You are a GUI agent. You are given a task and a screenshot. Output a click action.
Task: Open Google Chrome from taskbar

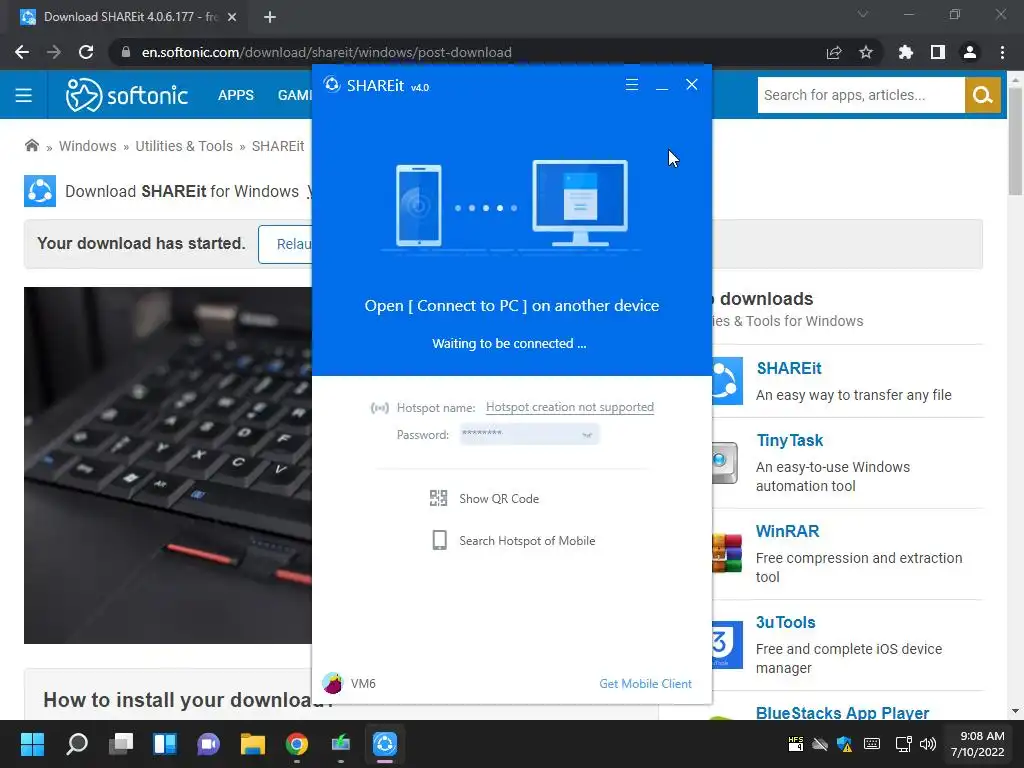tap(297, 744)
